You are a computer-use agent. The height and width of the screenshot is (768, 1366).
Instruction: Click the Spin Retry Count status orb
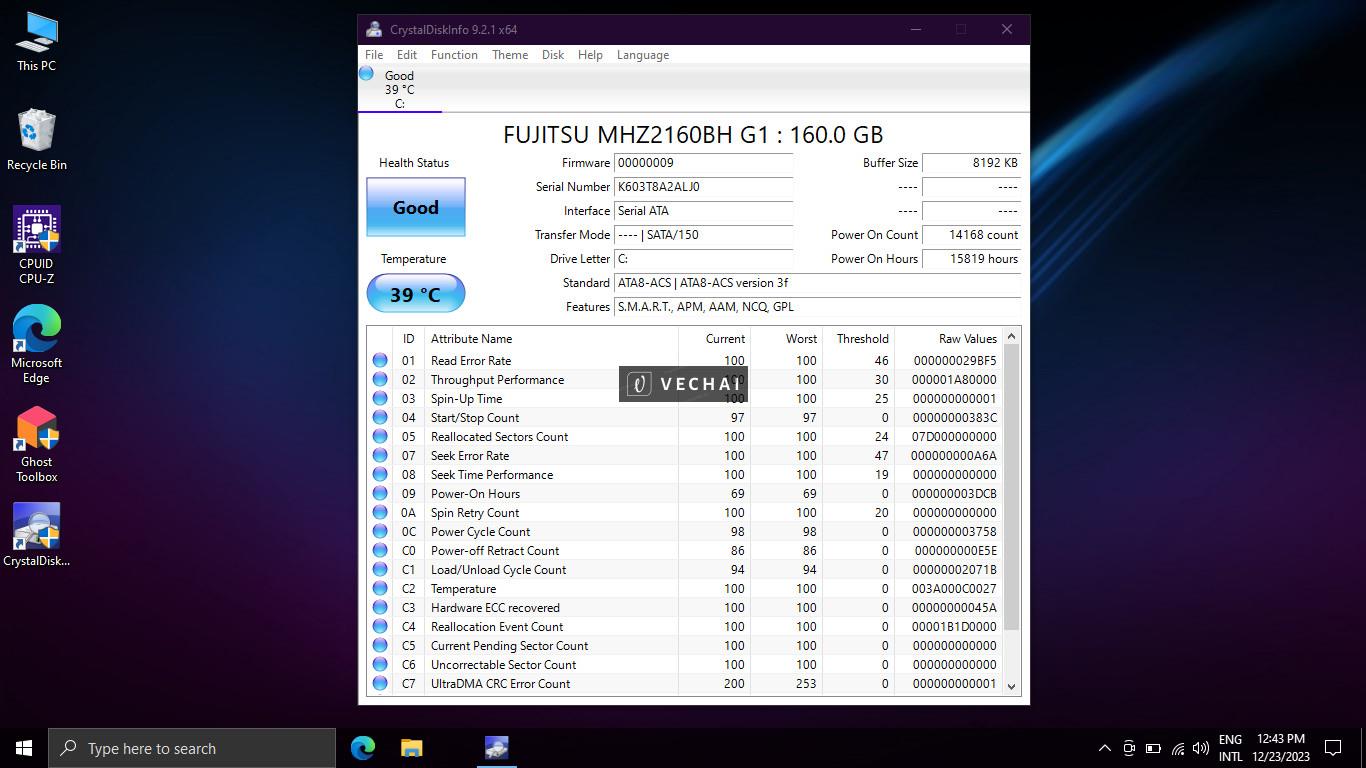(x=380, y=513)
